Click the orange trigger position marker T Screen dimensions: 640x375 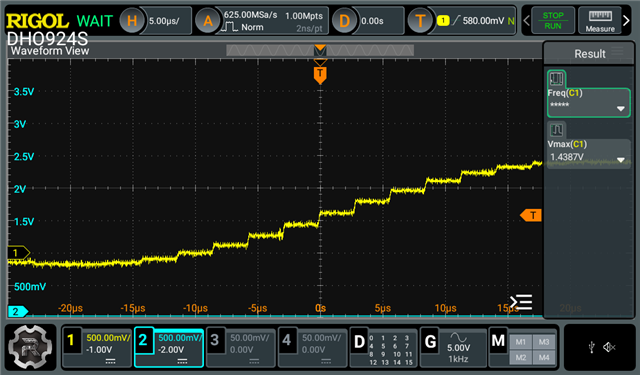coord(320,75)
